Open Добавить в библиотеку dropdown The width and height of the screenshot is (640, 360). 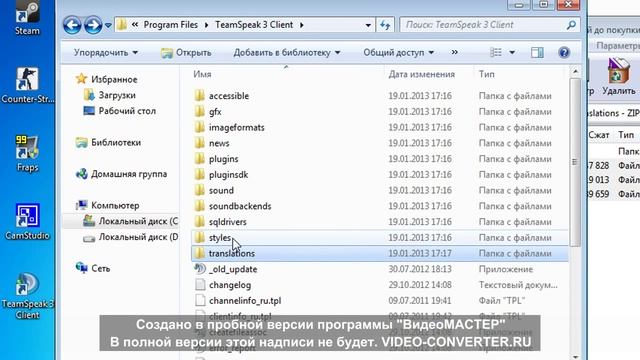pyautogui.click(x=287, y=53)
